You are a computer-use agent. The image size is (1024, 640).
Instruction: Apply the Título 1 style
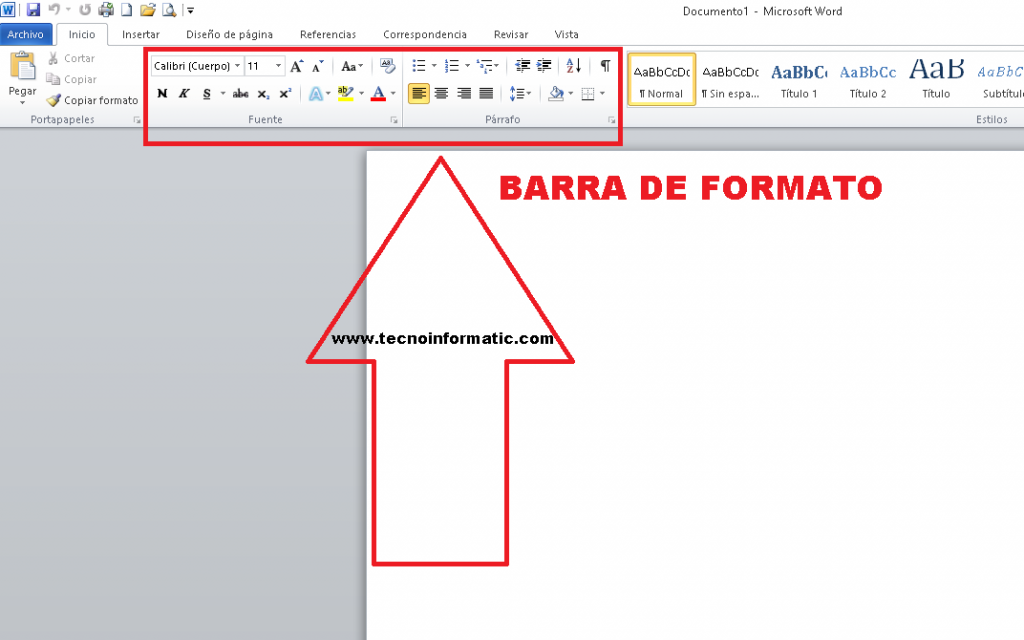[799, 79]
